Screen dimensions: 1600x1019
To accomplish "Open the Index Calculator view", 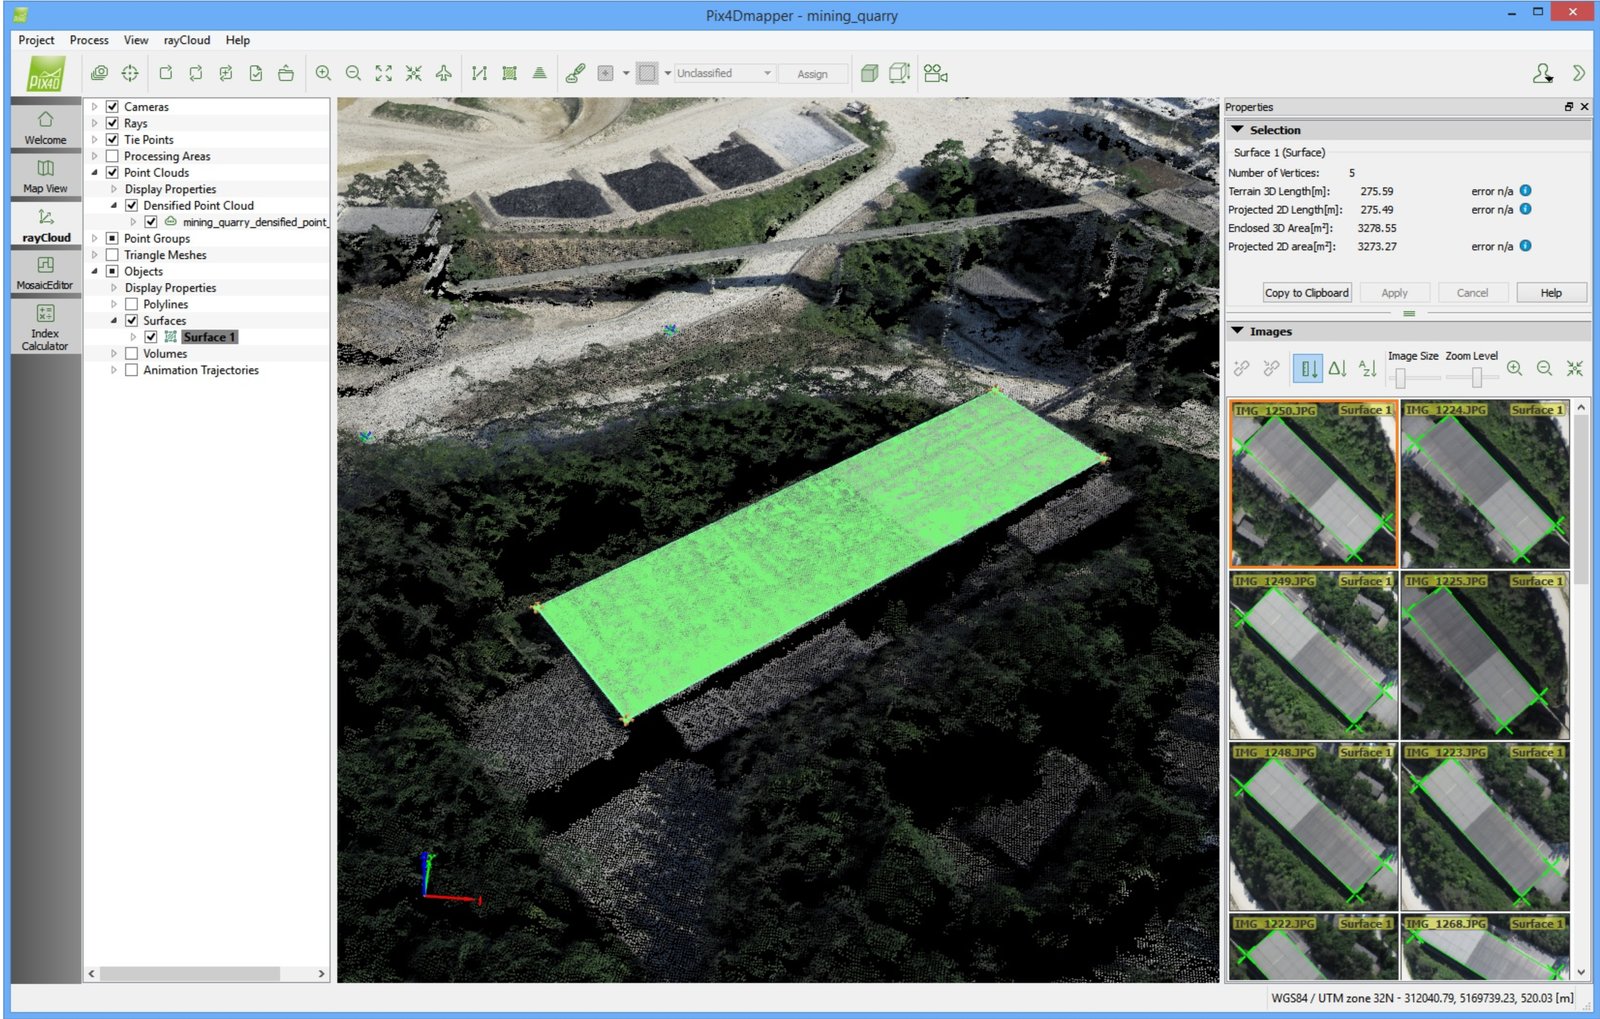I will click(x=45, y=327).
